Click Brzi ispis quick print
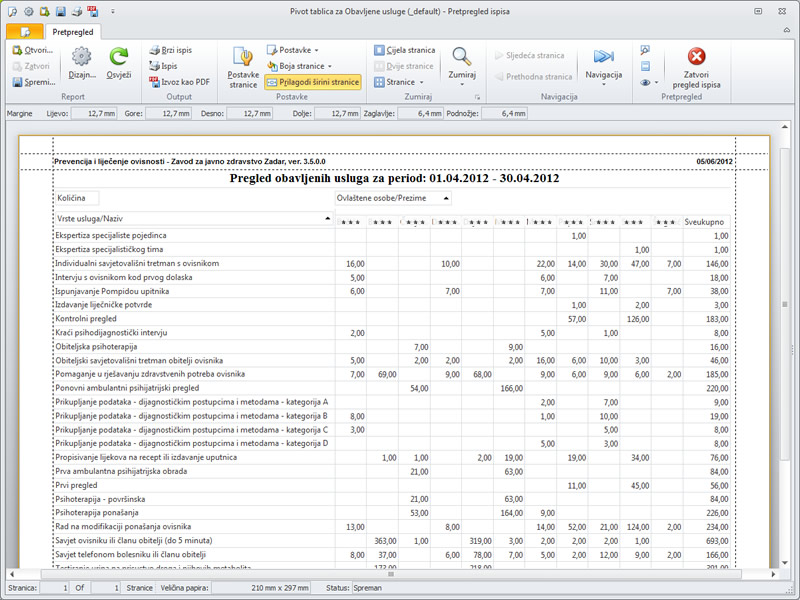Image resolution: width=800 pixels, height=600 pixels. (x=171, y=50)
